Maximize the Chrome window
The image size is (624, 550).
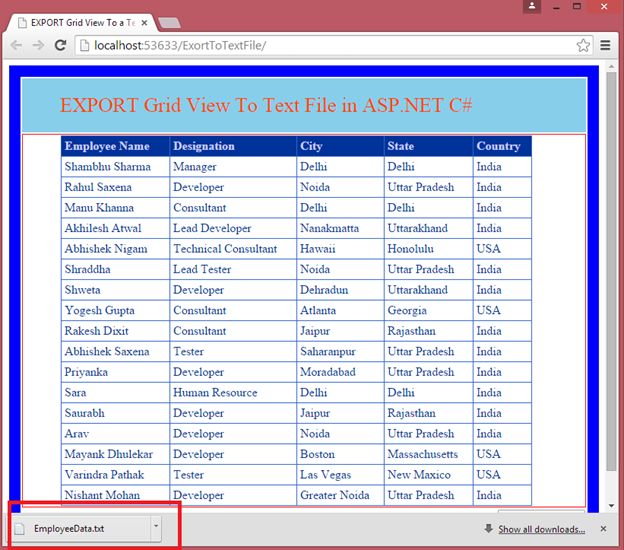[577, 6]
